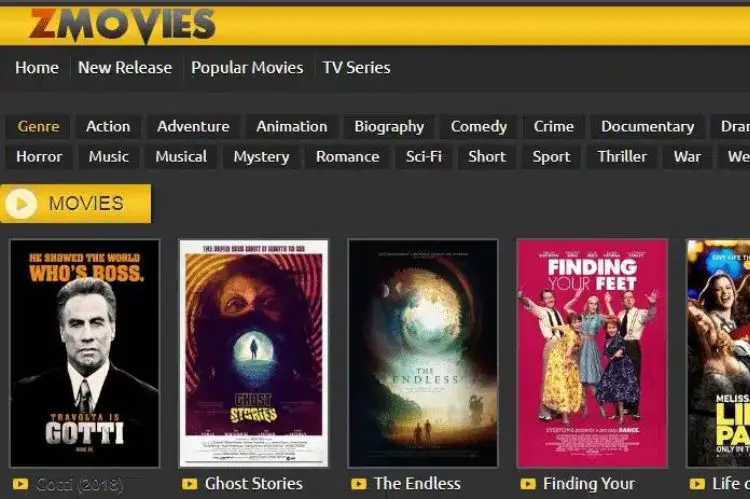Viewport: 750px width, 499px height.
Task: Browse Romance genre
Action: 347,156
